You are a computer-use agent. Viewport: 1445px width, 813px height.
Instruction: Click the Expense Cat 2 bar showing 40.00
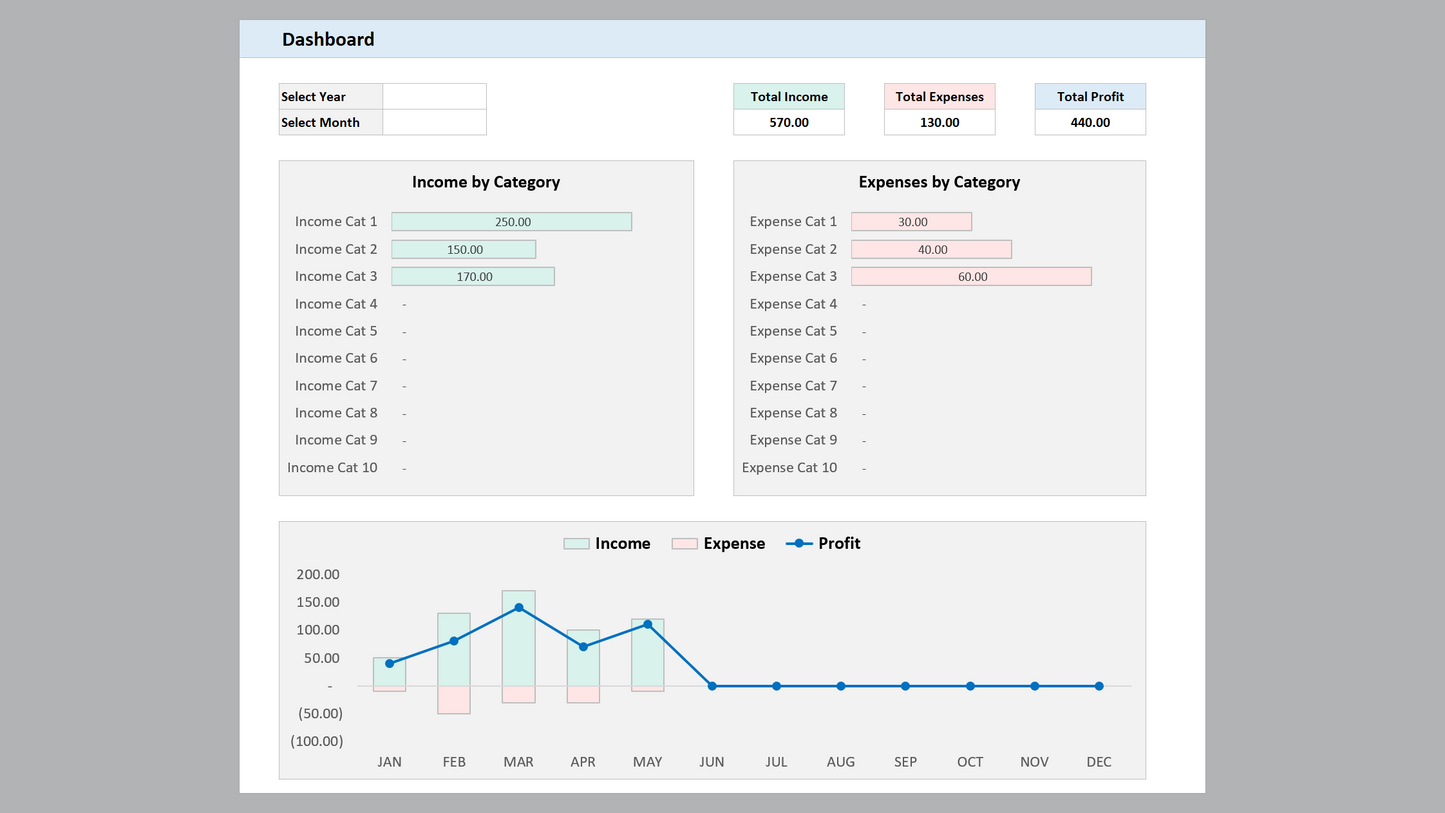(931, 250)
